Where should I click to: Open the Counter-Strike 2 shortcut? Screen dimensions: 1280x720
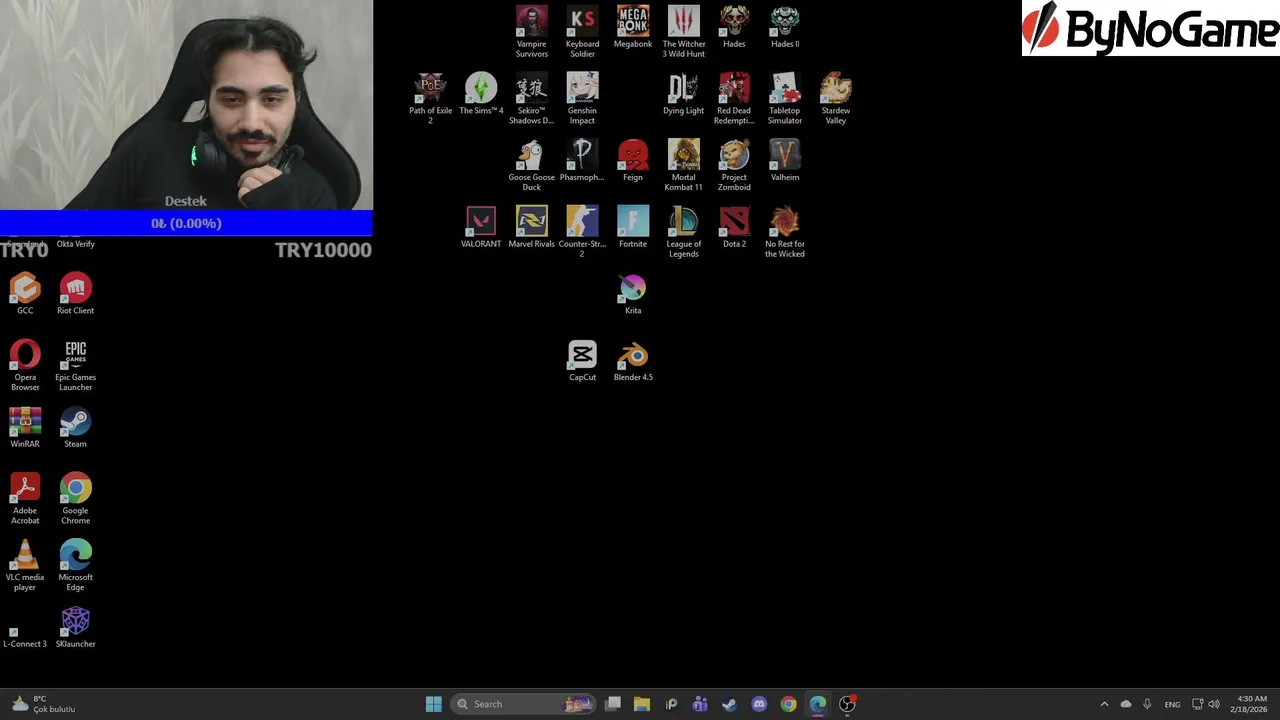(x=582, y=232)
